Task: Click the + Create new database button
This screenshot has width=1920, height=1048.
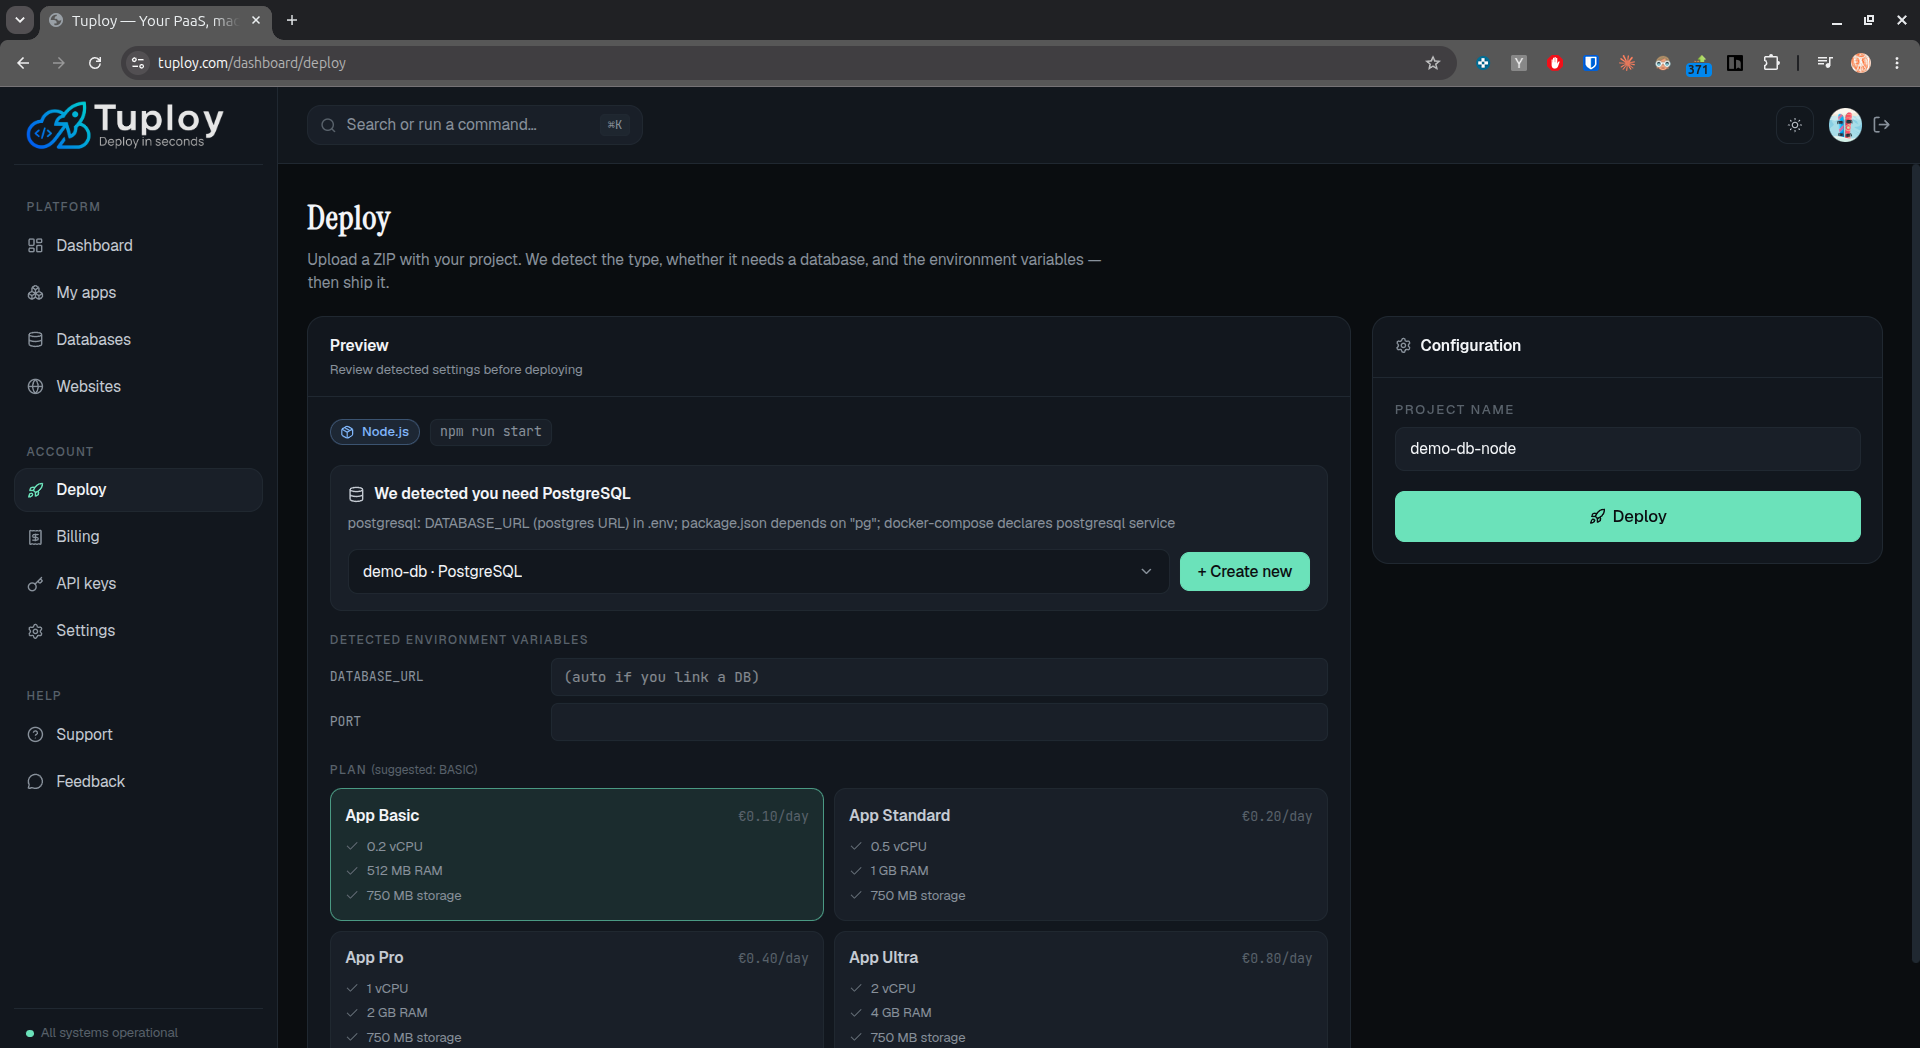Action: 1244,572
